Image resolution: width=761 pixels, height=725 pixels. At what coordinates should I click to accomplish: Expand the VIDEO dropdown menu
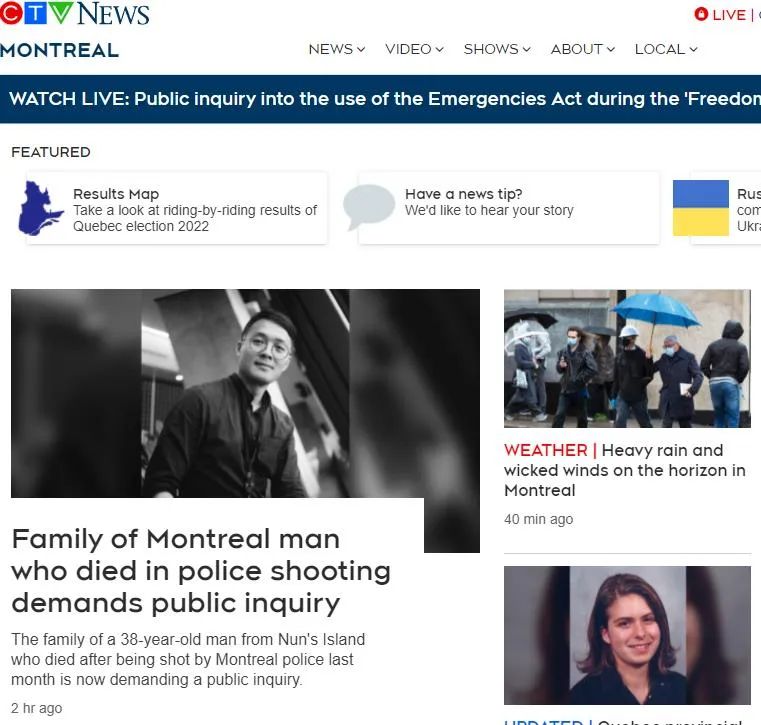point(414,49)
